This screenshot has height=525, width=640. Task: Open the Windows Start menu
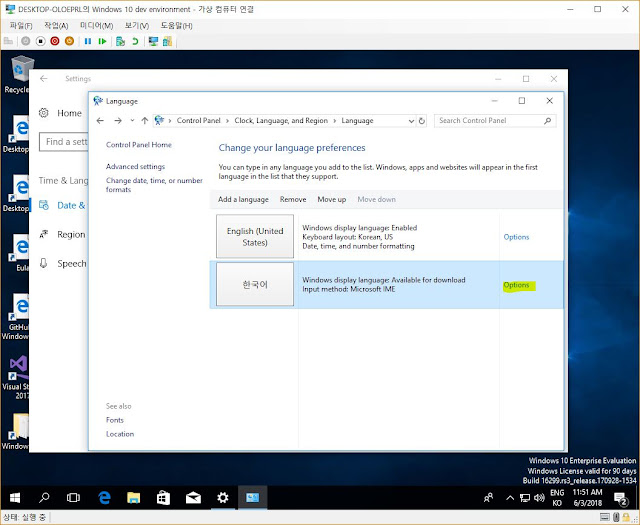[15, 498]
